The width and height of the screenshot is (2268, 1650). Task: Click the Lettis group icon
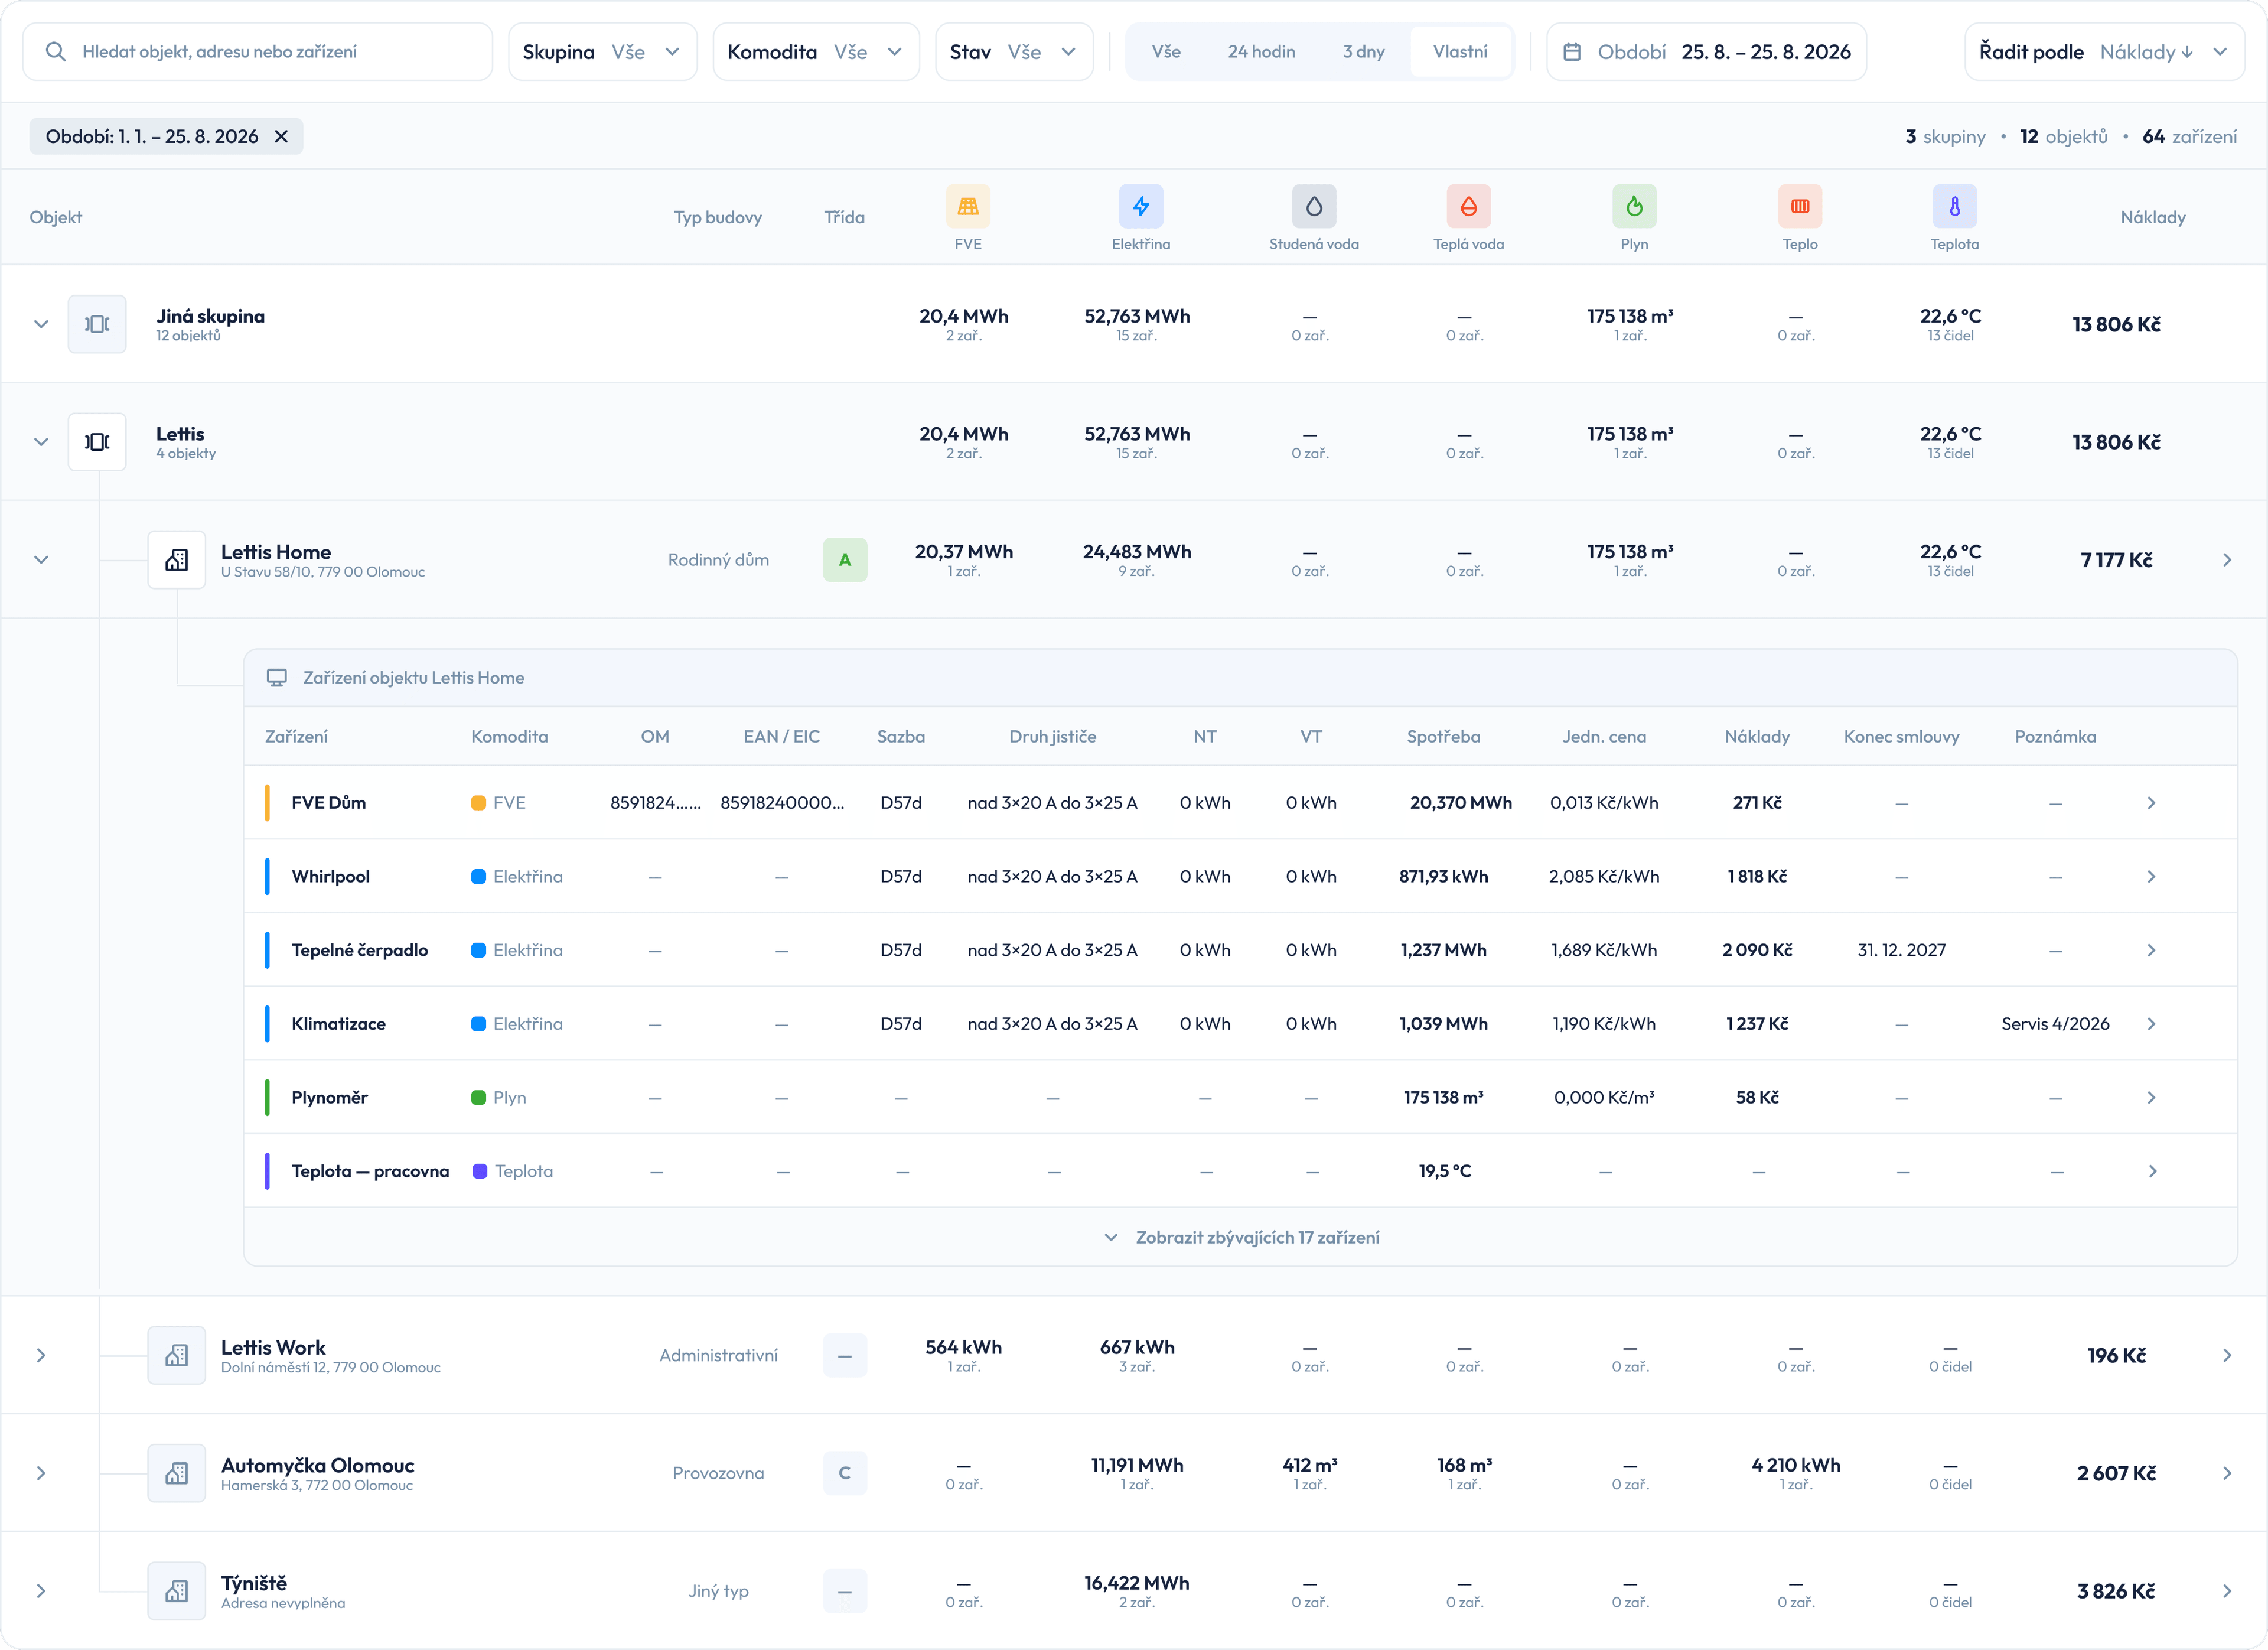click(x=97, y=442)
